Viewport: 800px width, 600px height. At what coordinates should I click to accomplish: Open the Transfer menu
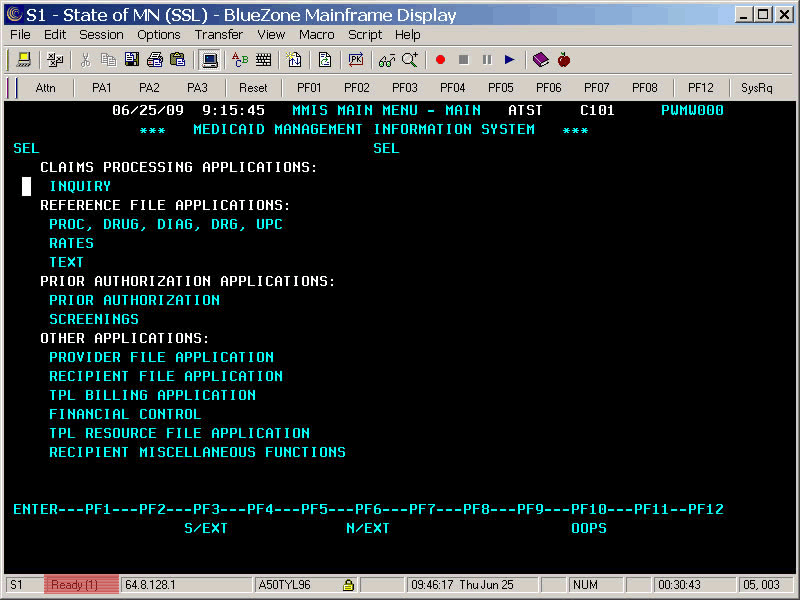point(218,34)
